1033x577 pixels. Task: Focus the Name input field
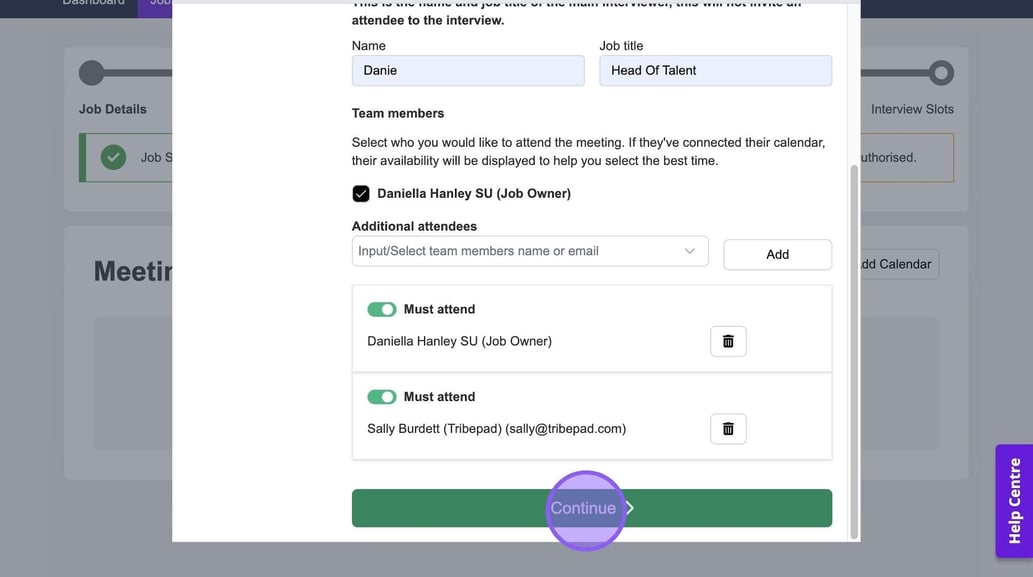pos(467,71)
